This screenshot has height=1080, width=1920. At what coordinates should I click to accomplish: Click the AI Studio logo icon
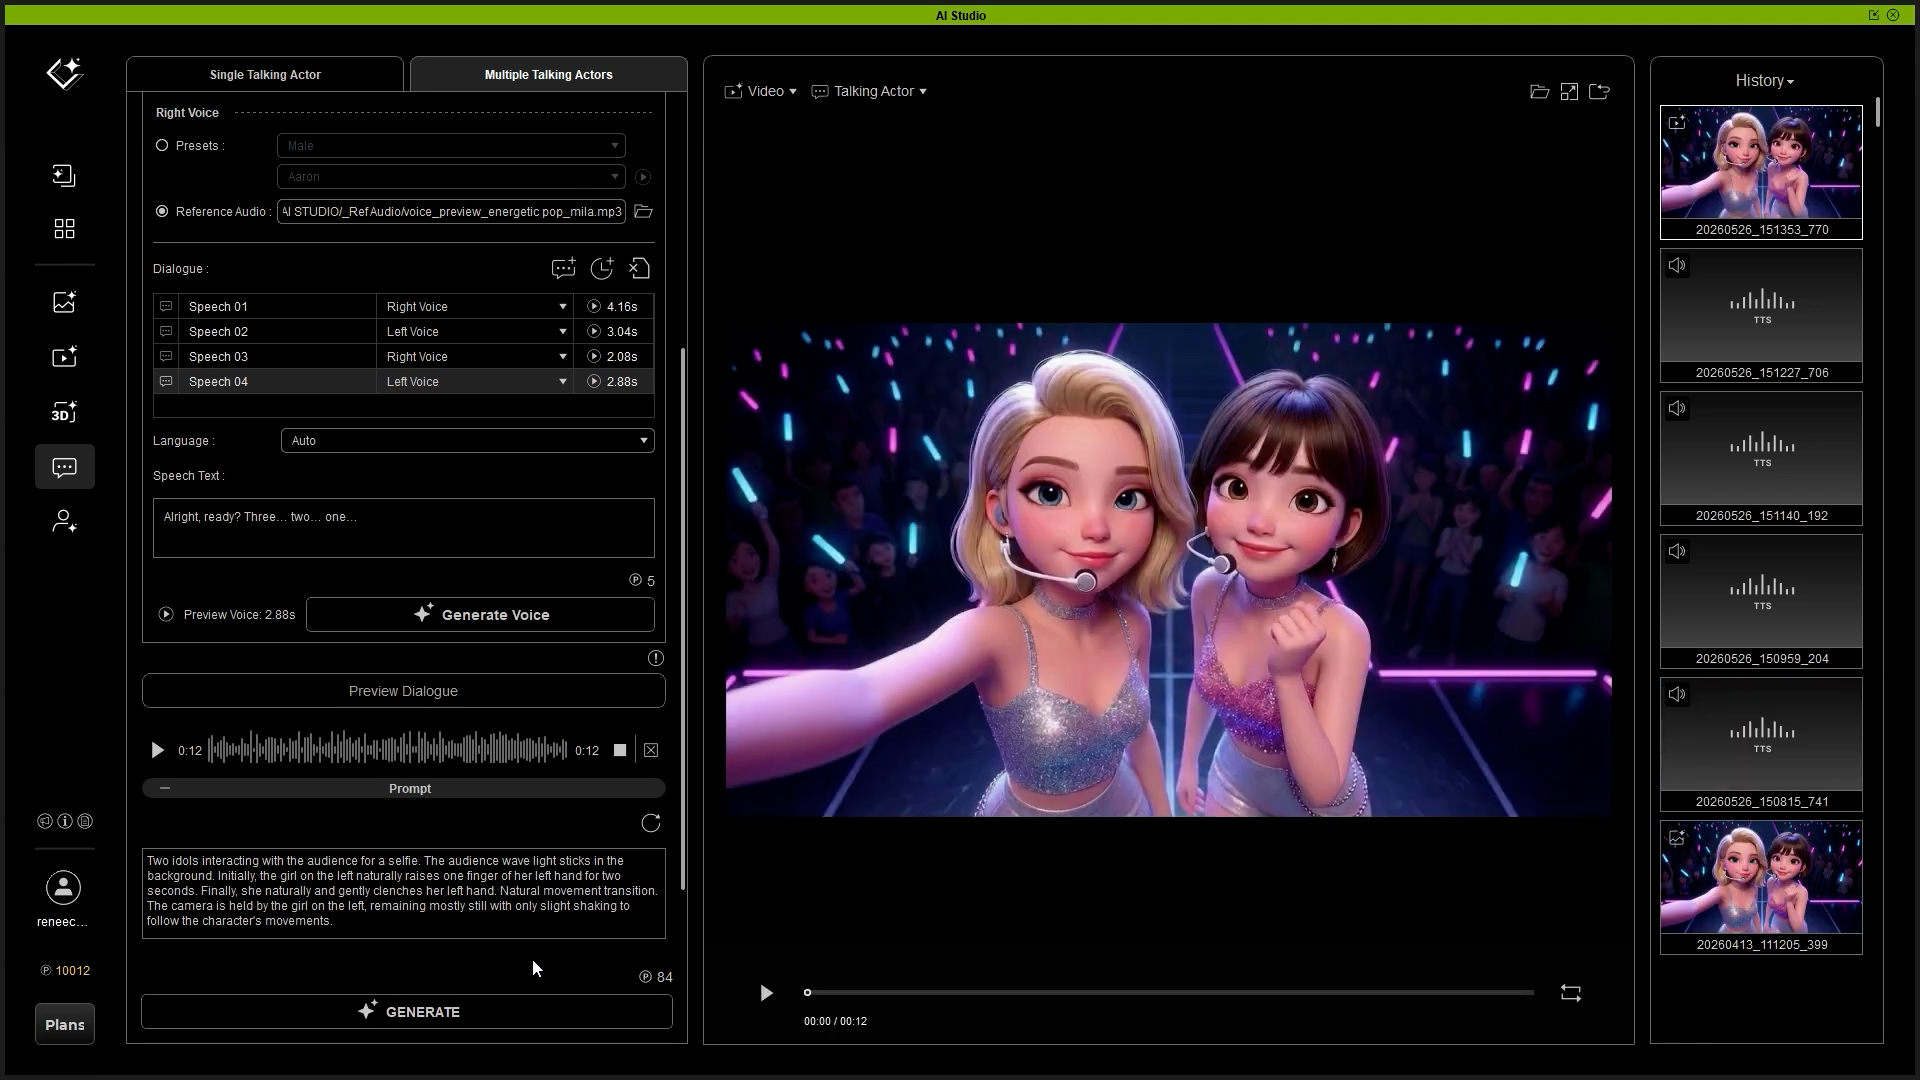(x=65, y=73)
